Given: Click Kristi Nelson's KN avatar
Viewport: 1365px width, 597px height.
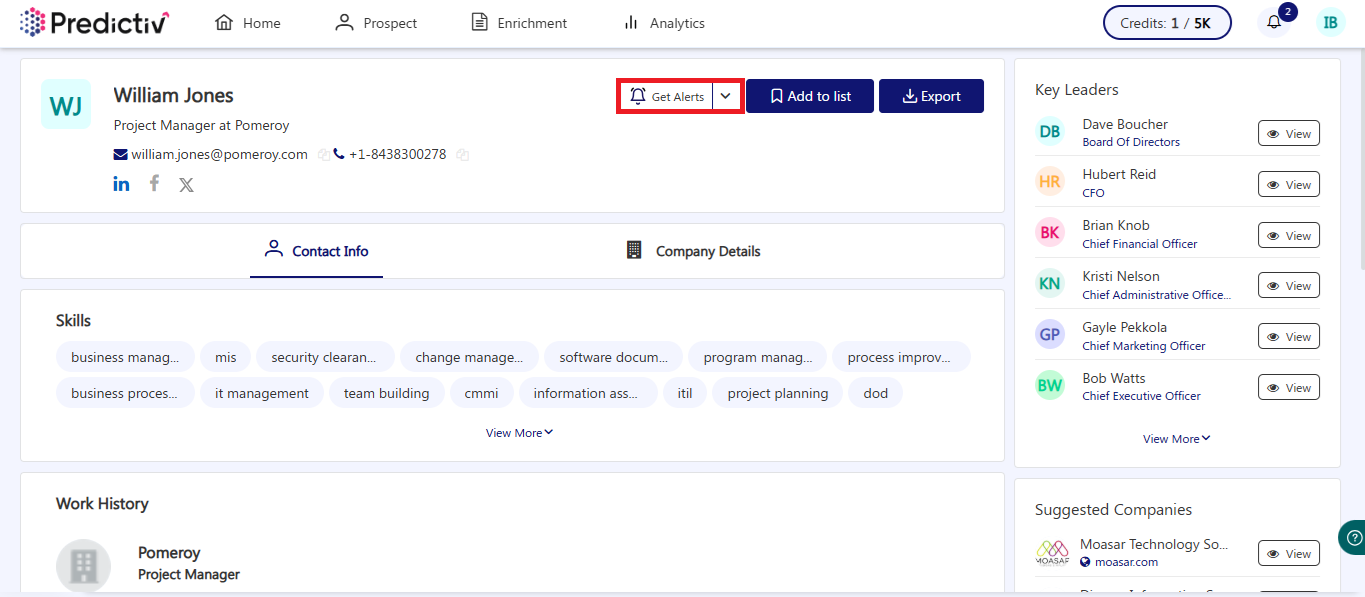Looking at the screenshot, I should point(1050,284).
